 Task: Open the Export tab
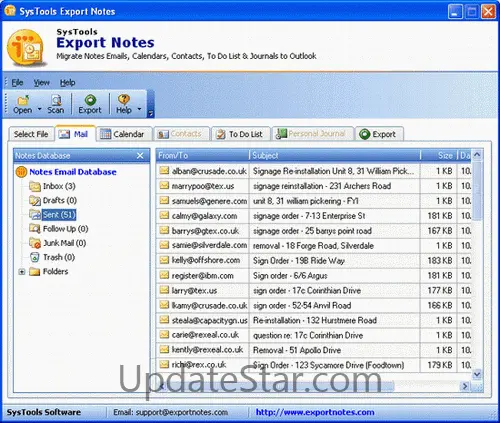tap(379, 134)
